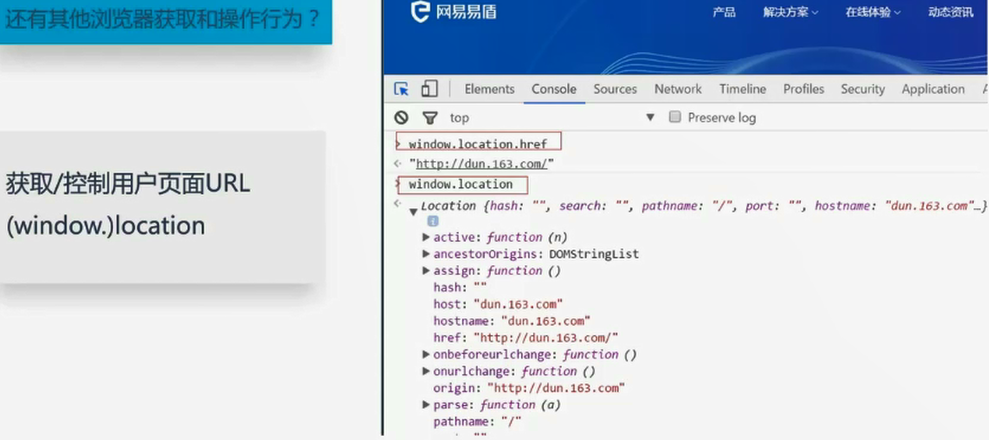Click the hostname property row

coord(512,321)
